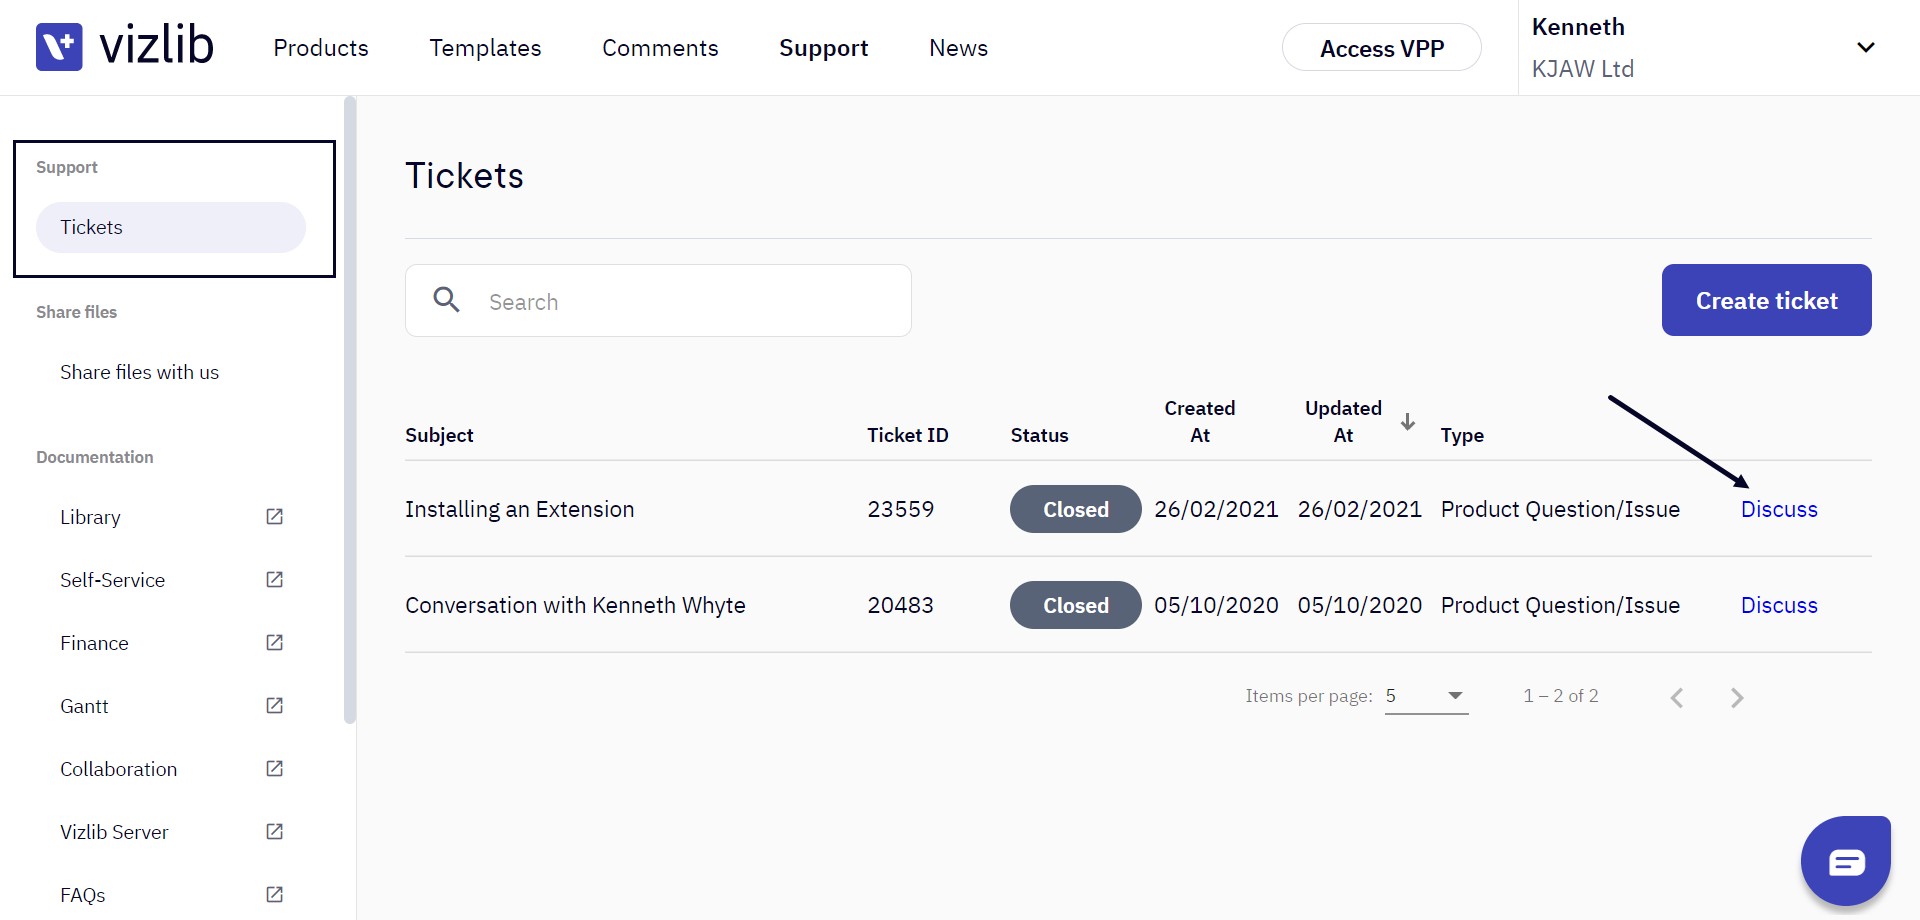Image resolution: width=1920 pixels, height=920 pixels.
Task: Click external link icon next to Library
Action: [274, 517]
